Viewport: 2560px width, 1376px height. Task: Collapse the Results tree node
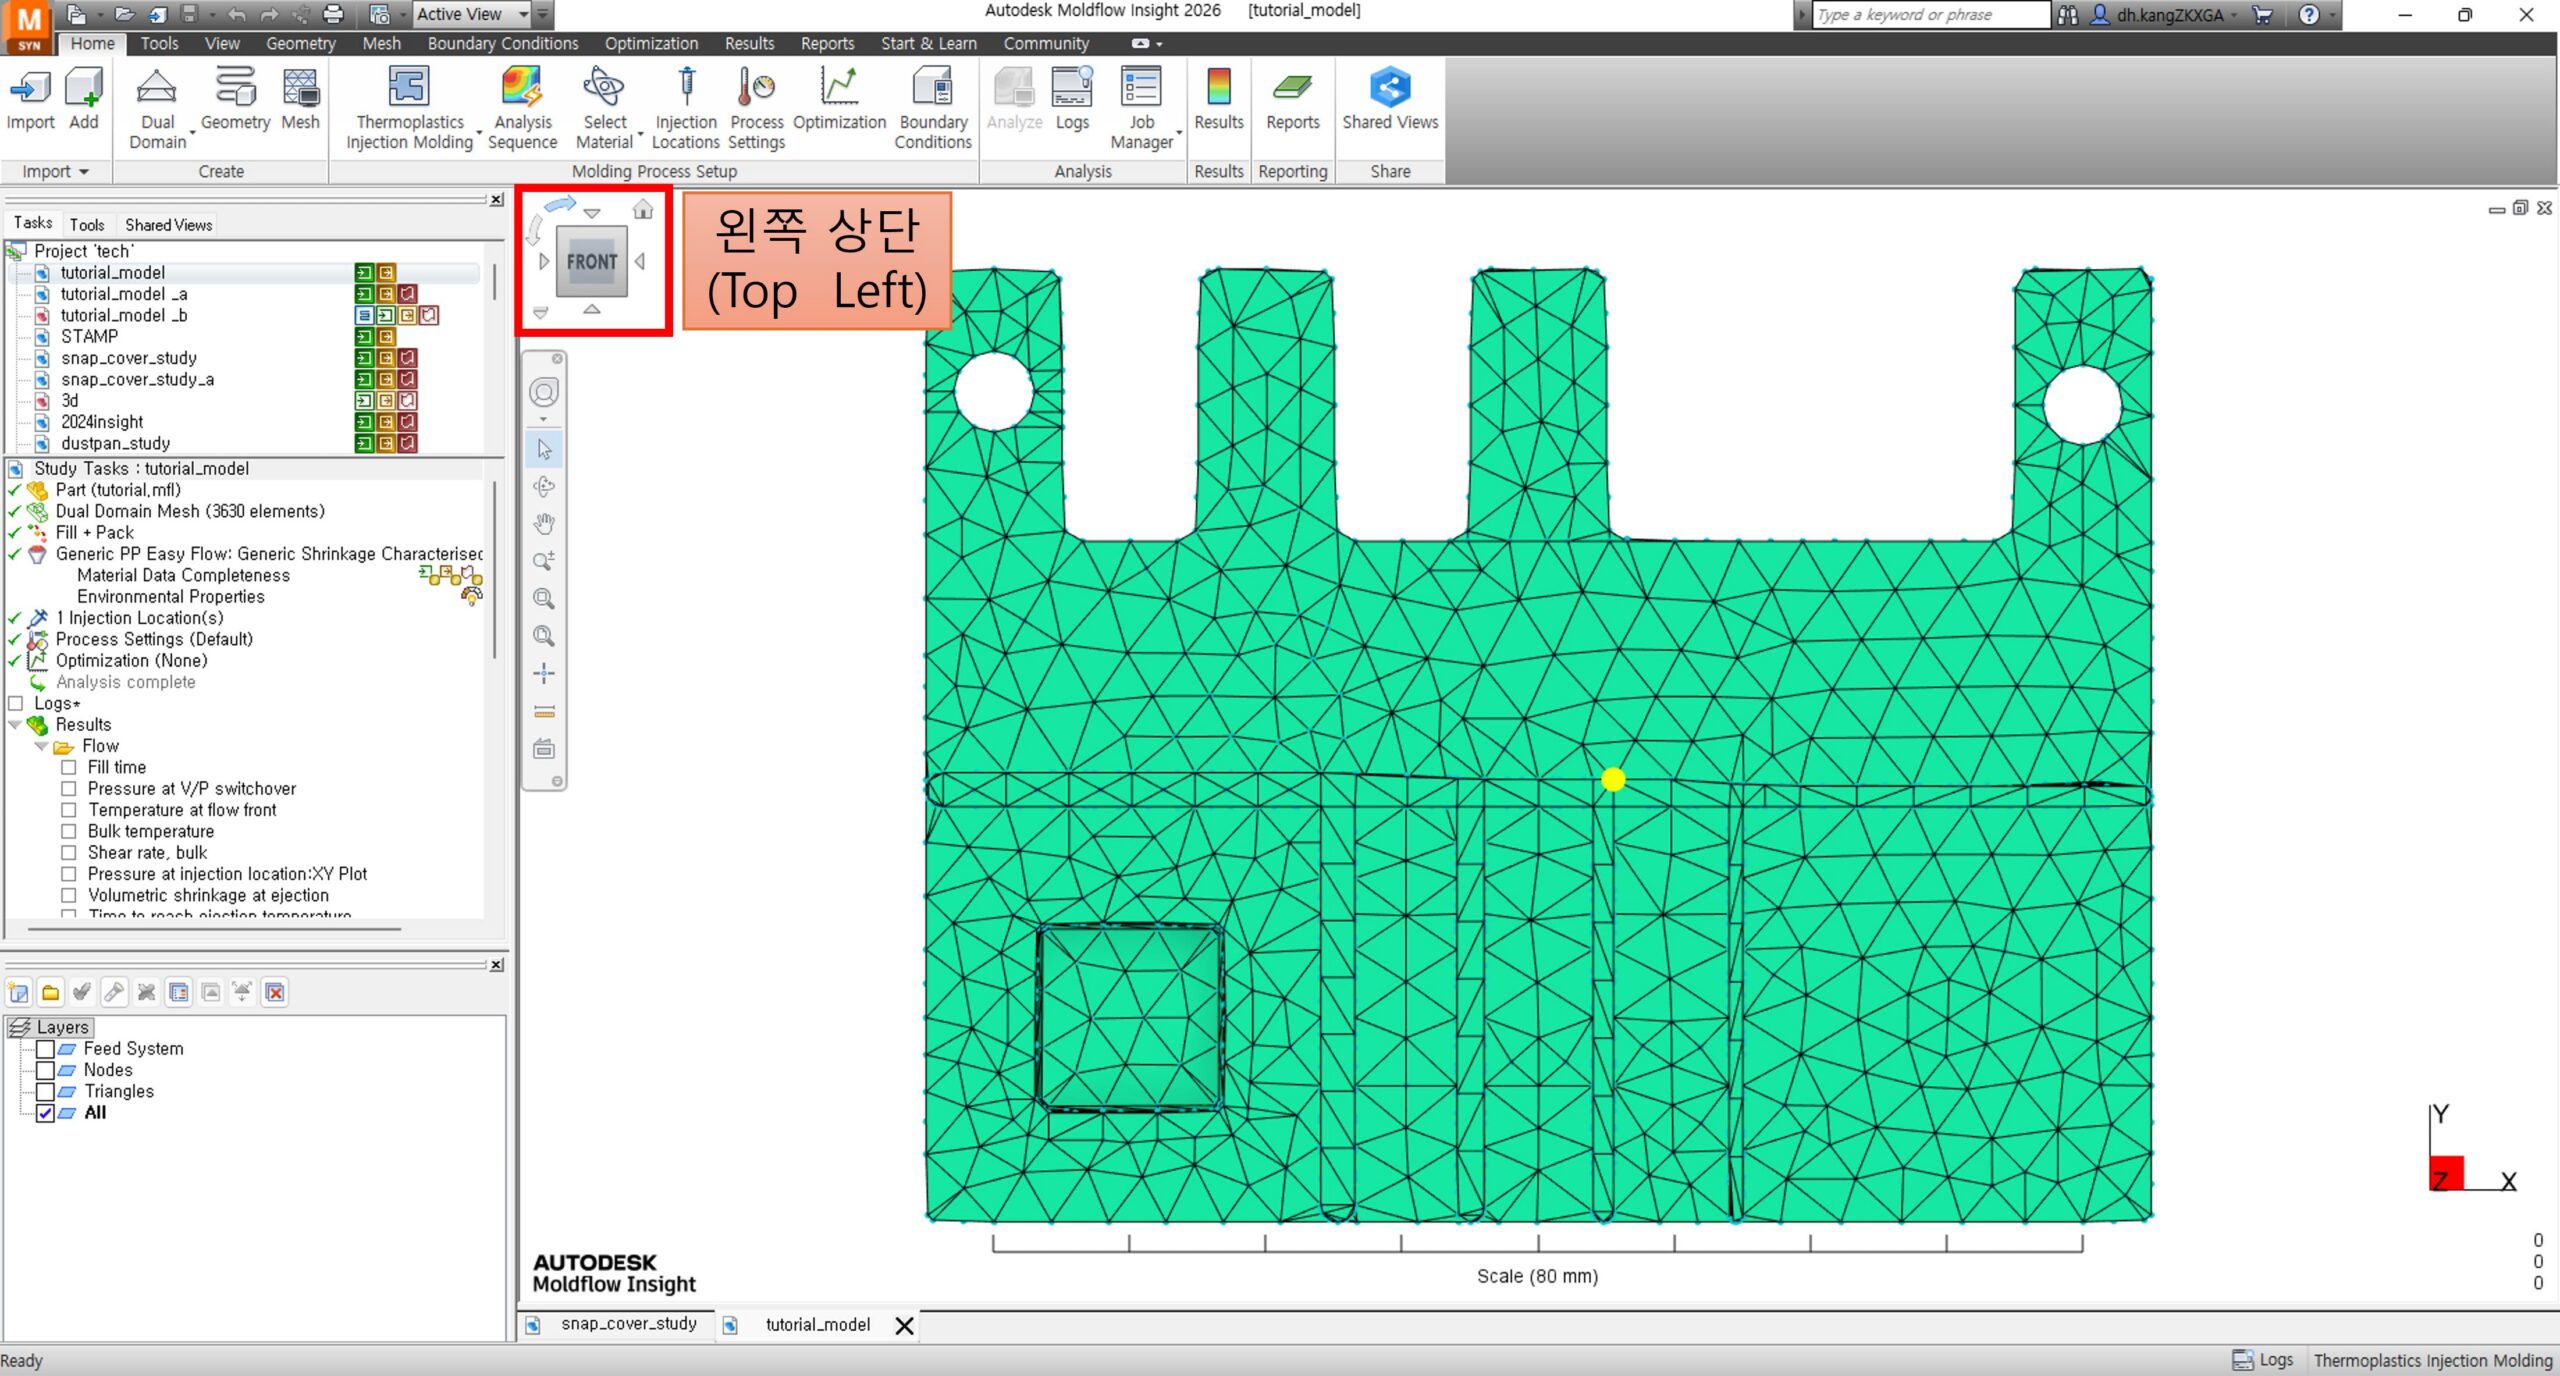(15, 725)
